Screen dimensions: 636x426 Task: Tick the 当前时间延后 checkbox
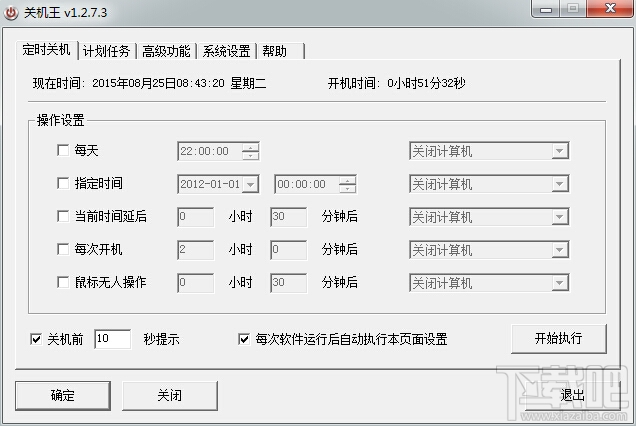[63, 216]
